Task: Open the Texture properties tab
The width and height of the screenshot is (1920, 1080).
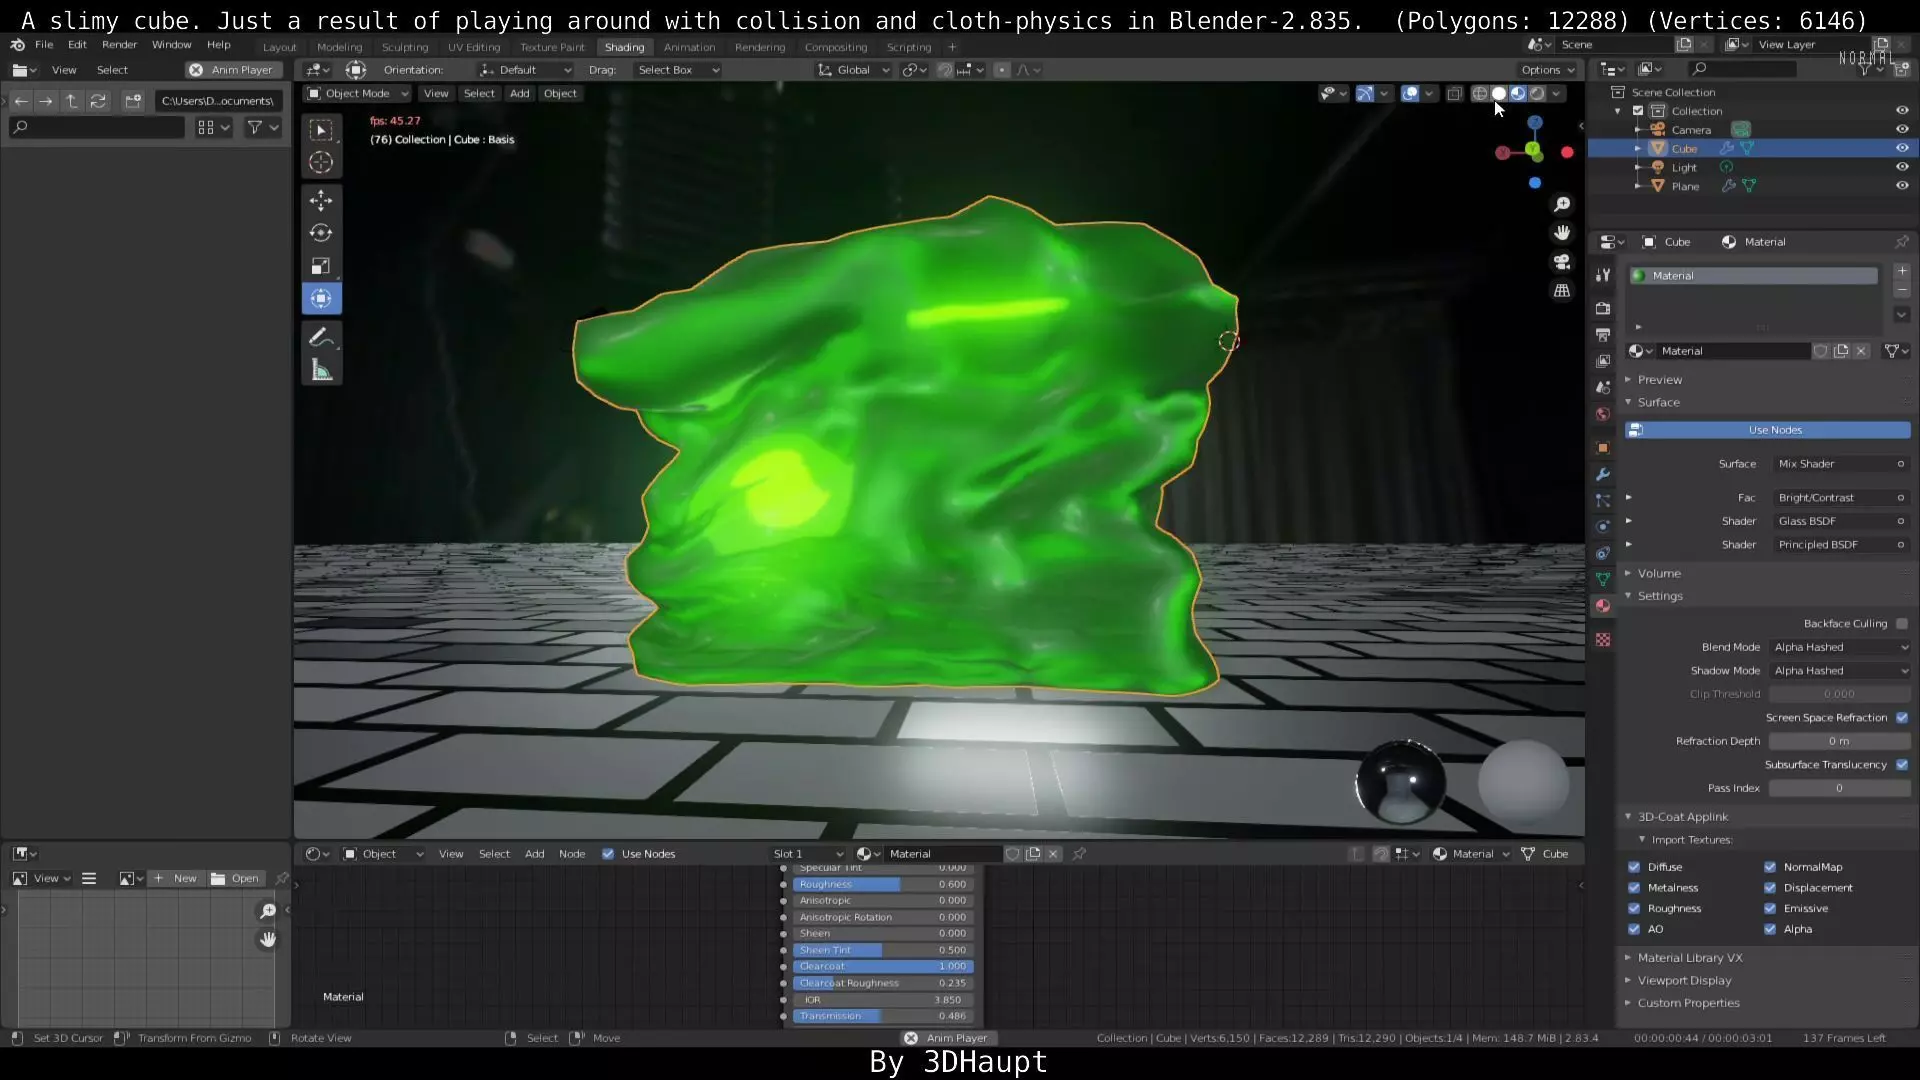Action: [1603, 639]
